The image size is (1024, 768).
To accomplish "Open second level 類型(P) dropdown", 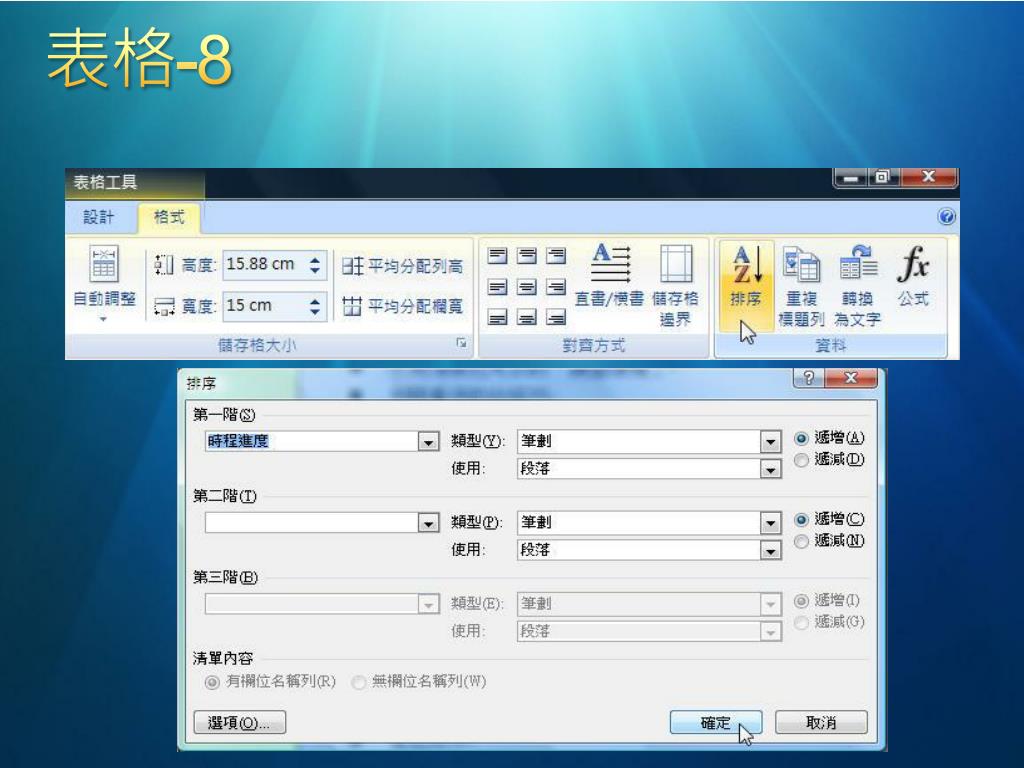I will tap(771, 523).
